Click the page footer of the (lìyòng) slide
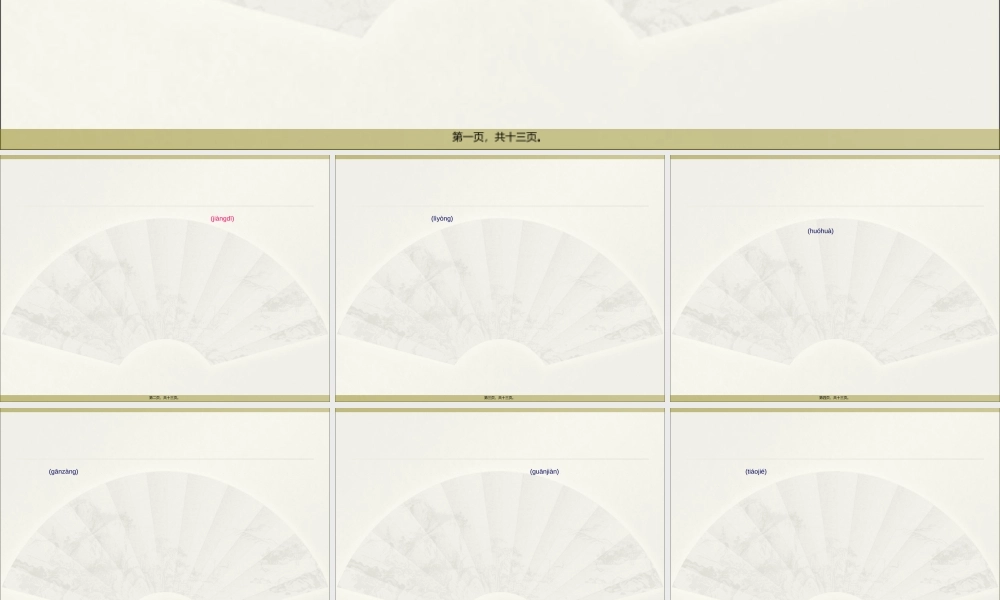This screenshot has width=1000, height=600. pyautogui.click(x=499, y=398)
